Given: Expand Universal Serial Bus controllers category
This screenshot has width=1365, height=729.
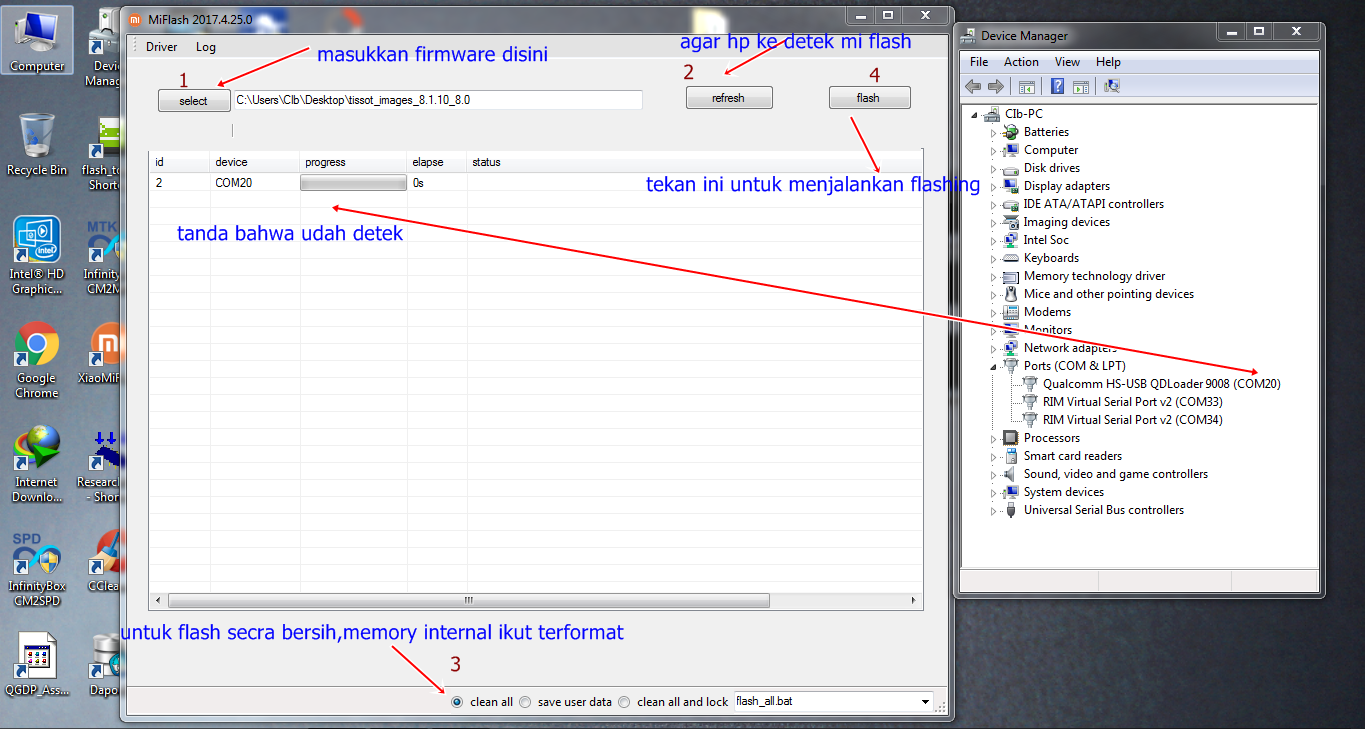Looking at the screenshot, I should (994, 510).
